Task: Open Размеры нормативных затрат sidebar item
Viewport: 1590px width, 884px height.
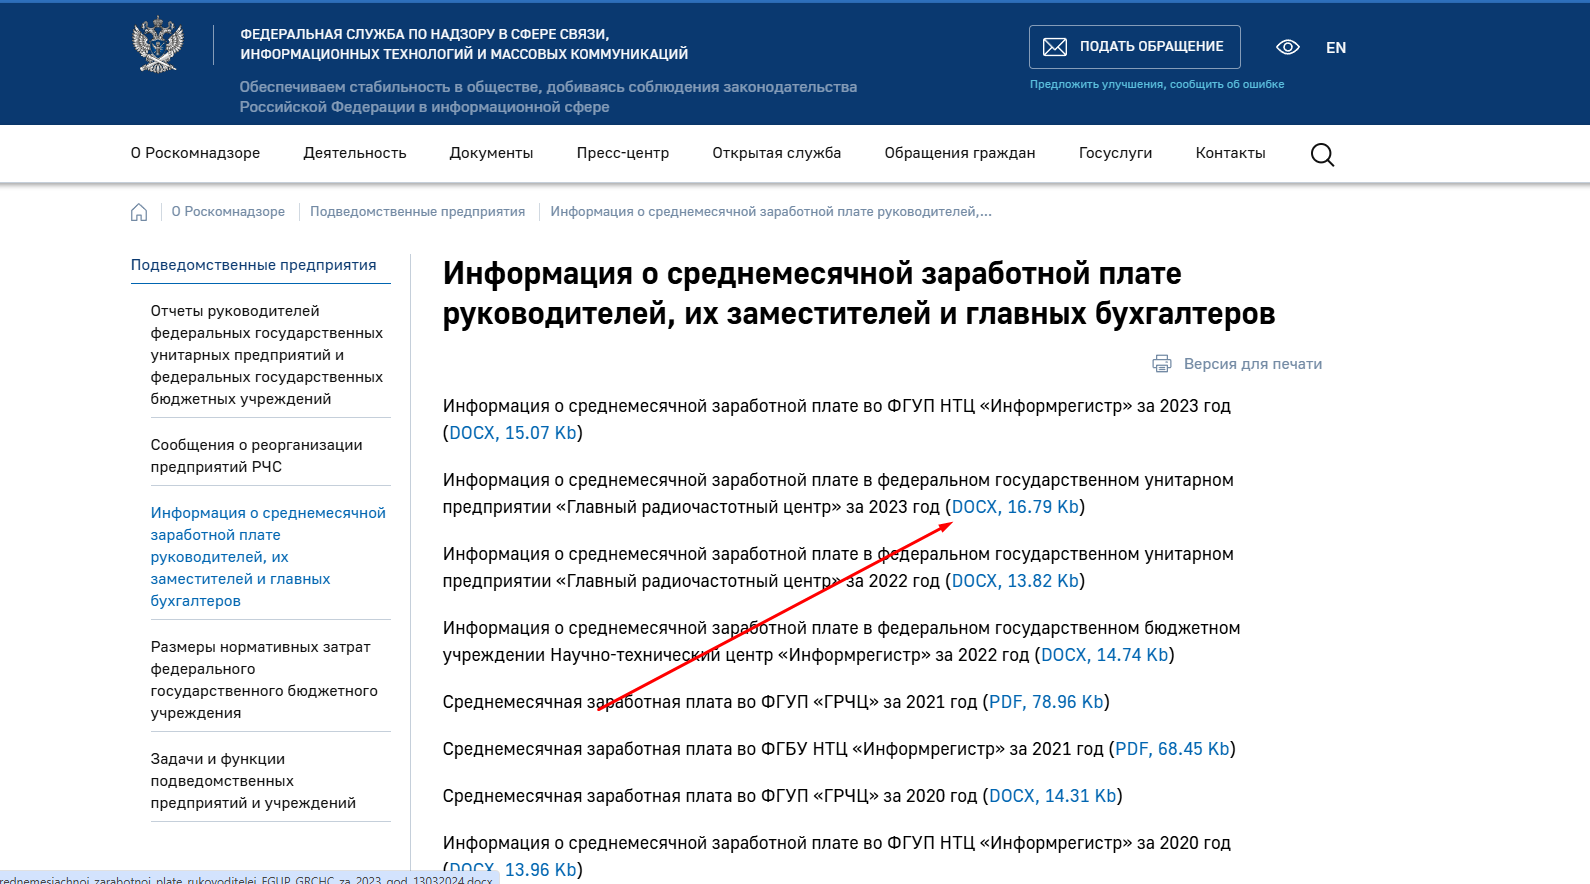Action: 264,680
